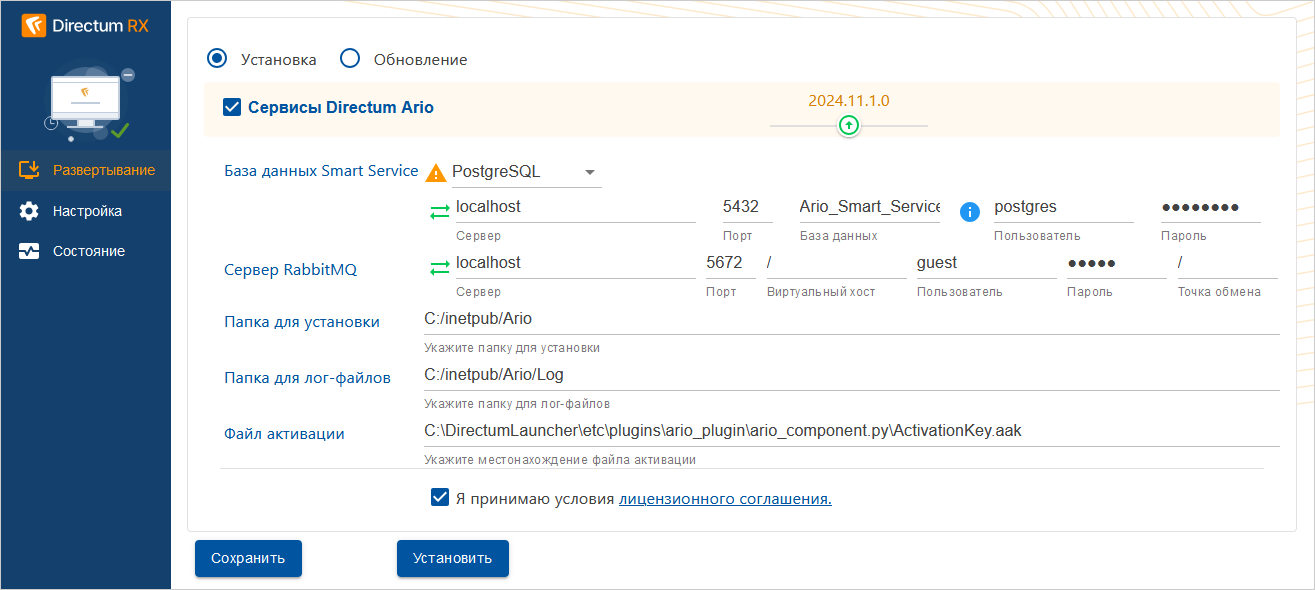
Task: Click the Установить button
Action: coord(453,558)
